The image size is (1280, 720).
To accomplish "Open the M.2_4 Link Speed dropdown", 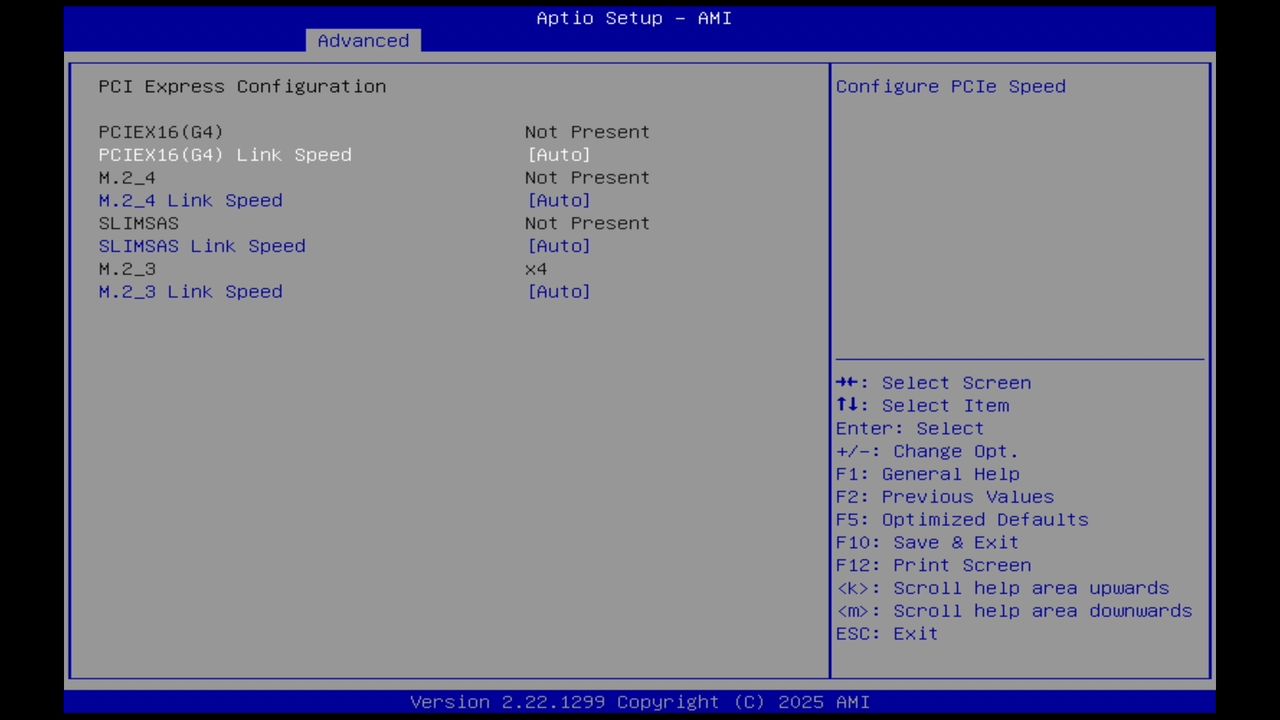I will [559, 200].
